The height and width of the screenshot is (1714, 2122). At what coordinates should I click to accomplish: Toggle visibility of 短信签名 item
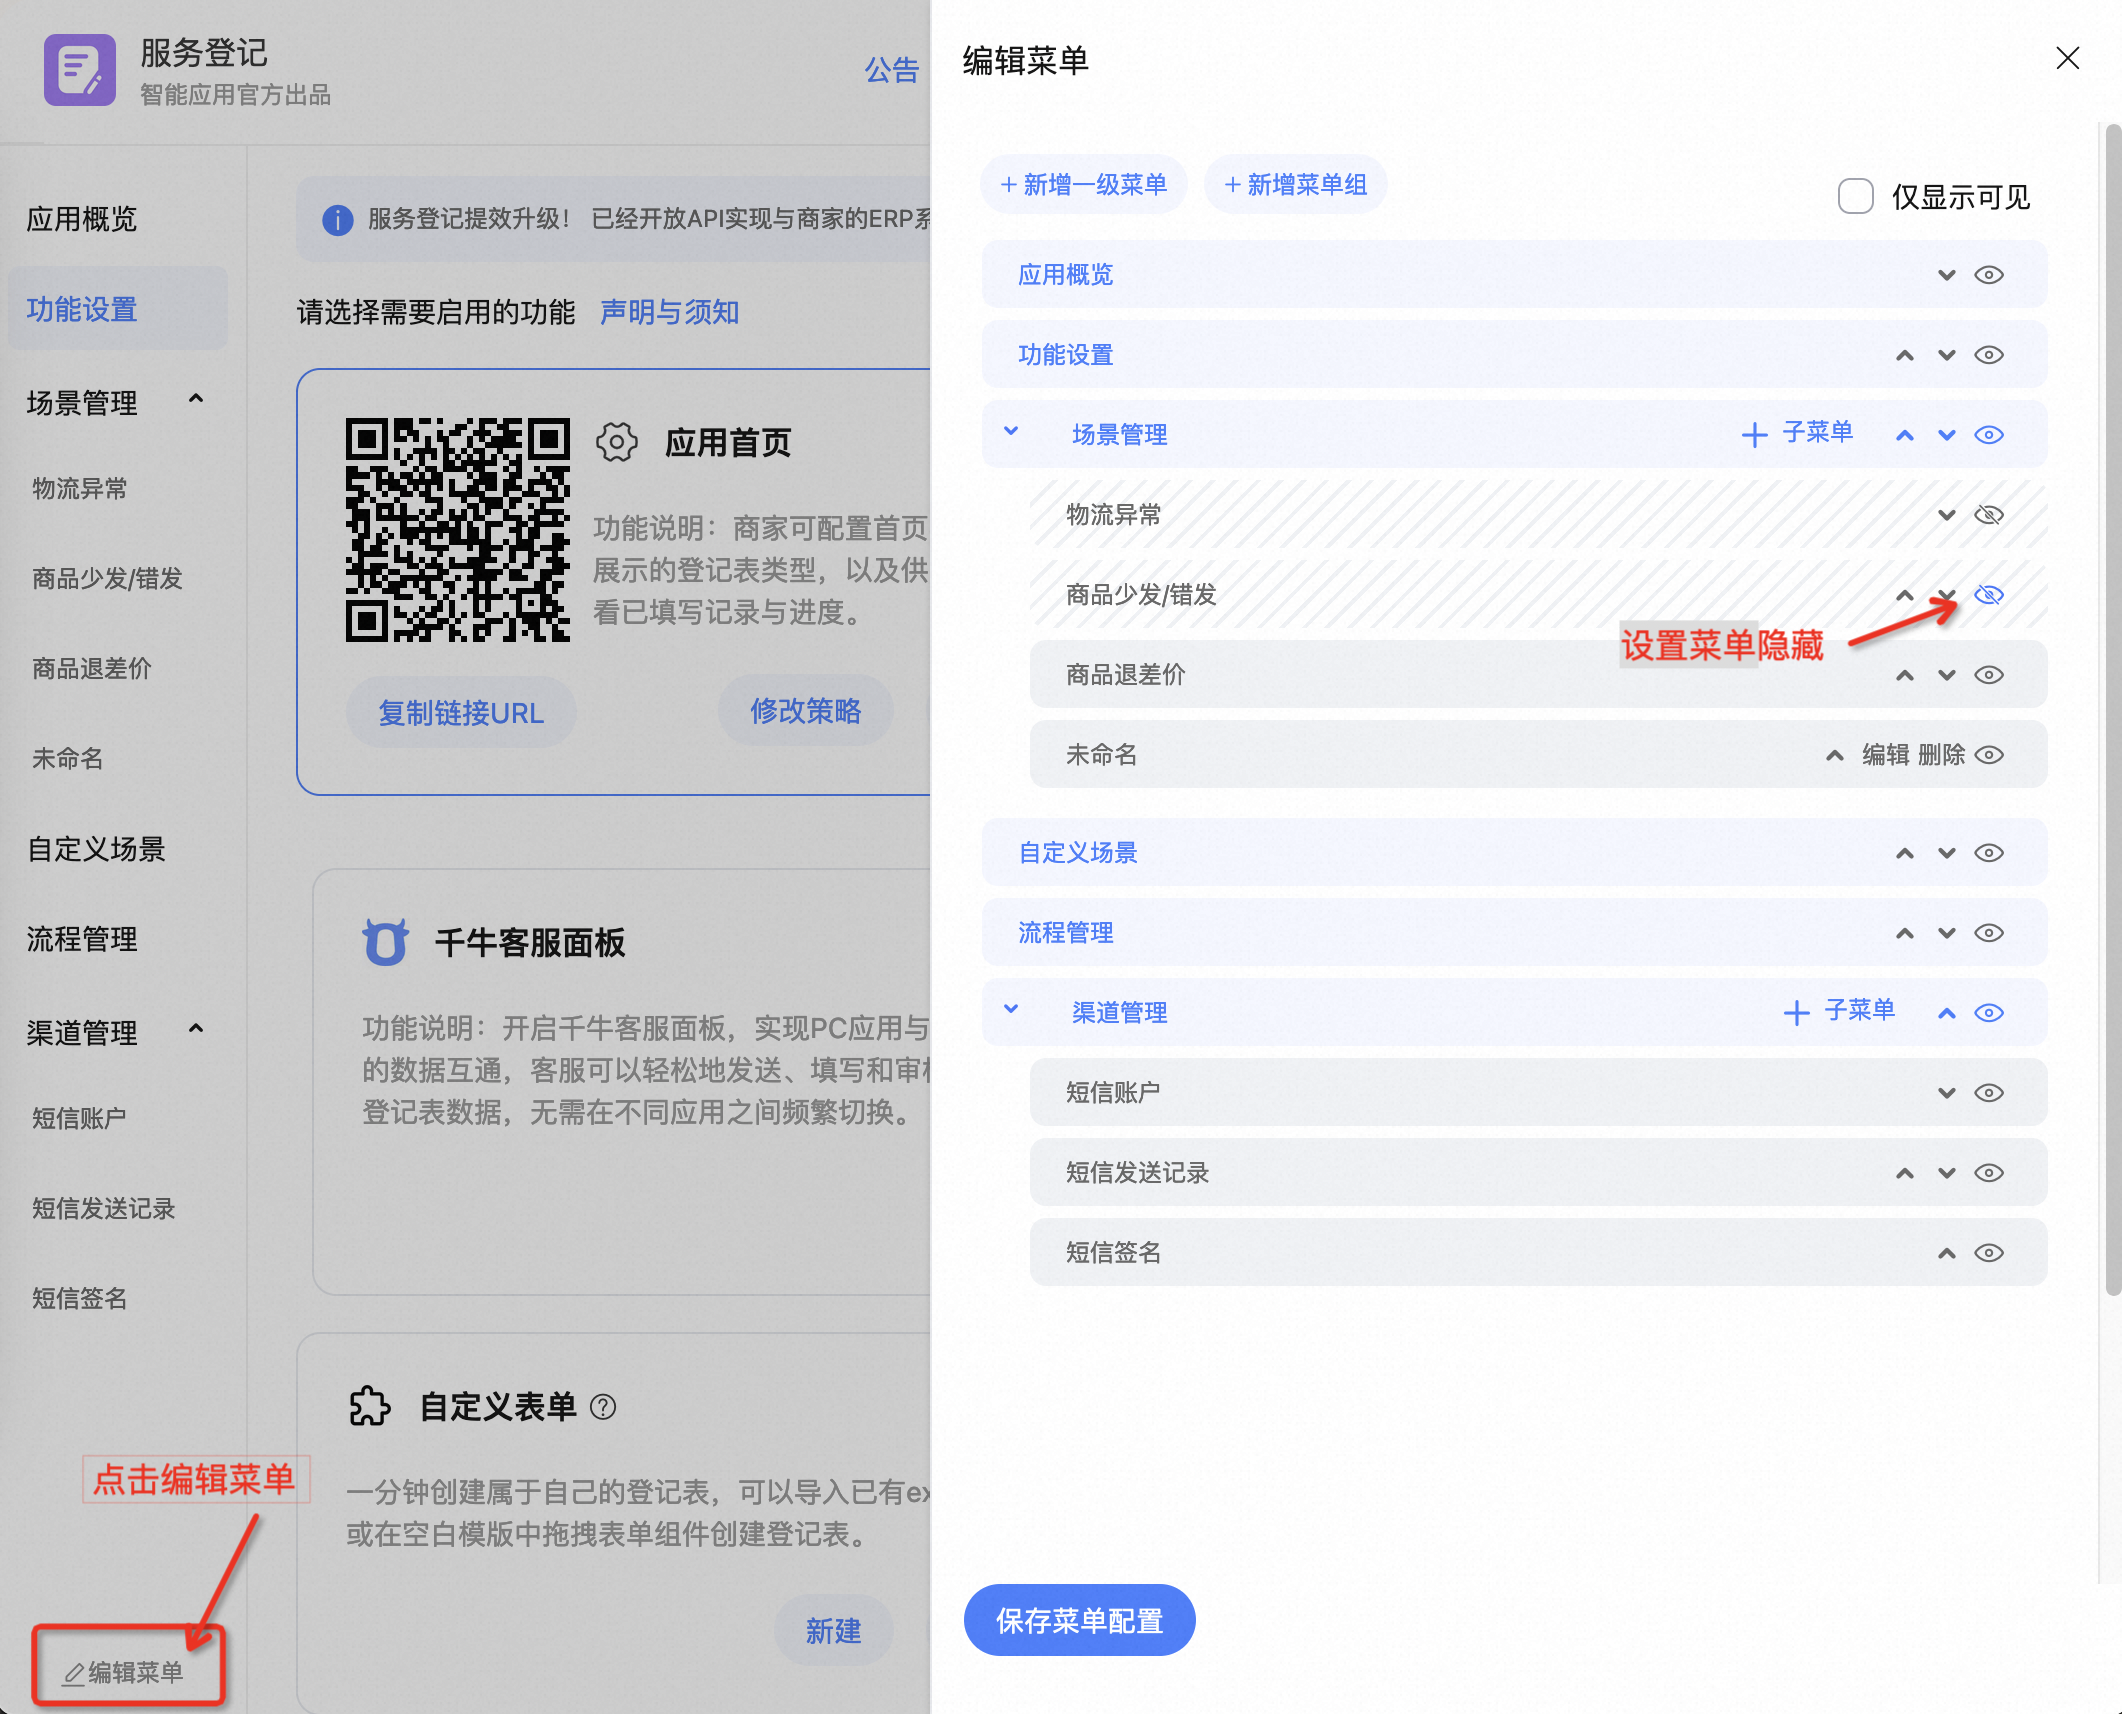[1988, 1253]
